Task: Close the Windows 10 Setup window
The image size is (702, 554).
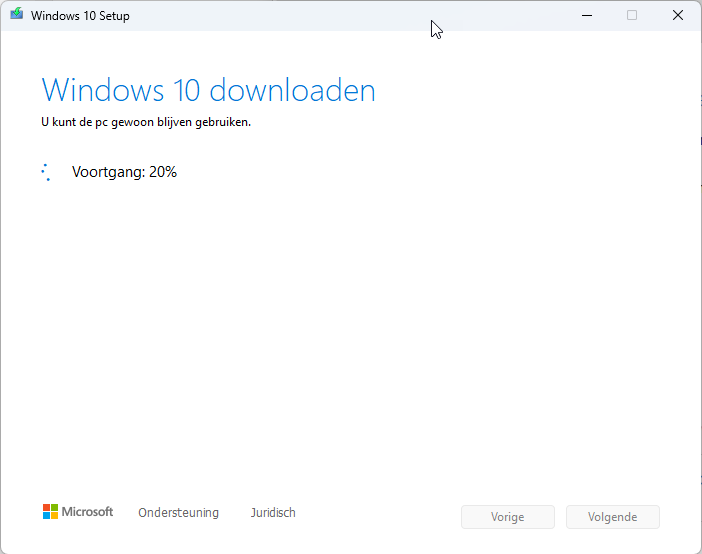Action: (x=678, y=15)
